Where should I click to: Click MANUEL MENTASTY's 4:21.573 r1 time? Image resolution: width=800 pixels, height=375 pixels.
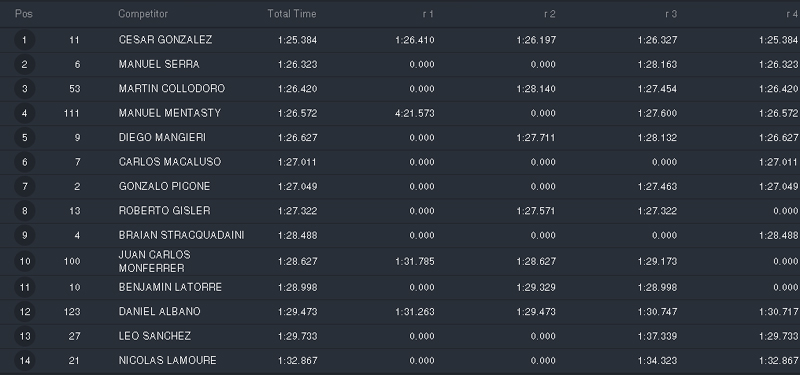(x=415, y=113)
